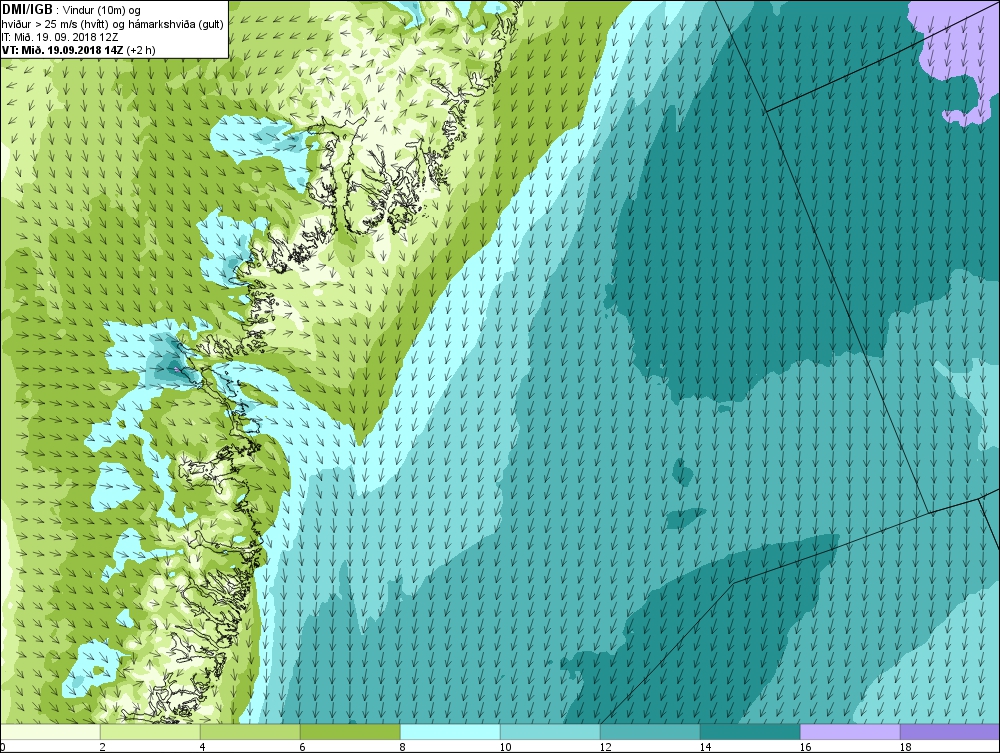The width and height of the screenshot is (1000, 753).
Task: Click the legend scale label "10"
Action: (x=505, y=747)
